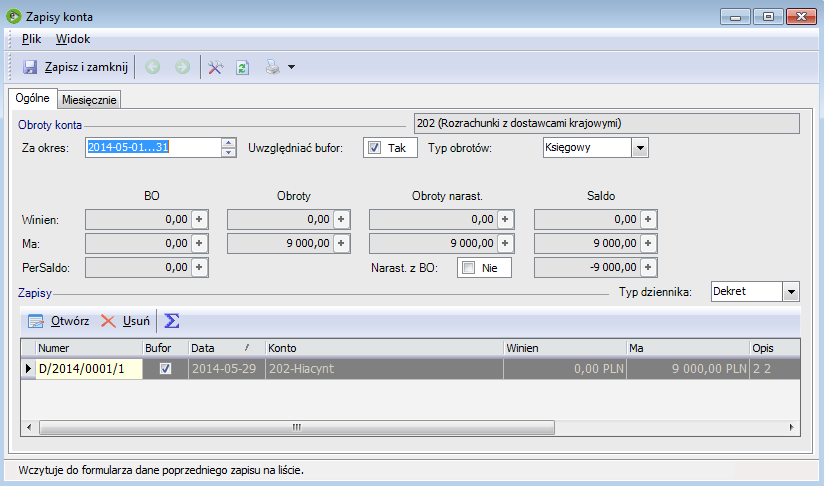The height and width of the screenshot is (486, 824).
Task: Click the Zapisy konta app icon in title bar
Action: (x=14, y=16)
